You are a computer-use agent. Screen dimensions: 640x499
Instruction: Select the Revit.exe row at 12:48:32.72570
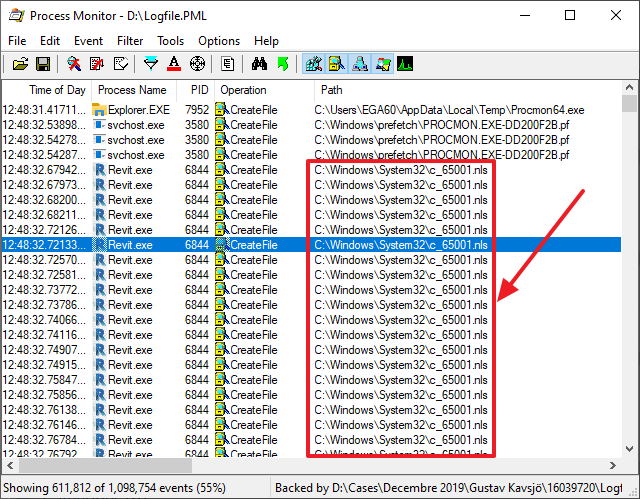click(311, 260)
